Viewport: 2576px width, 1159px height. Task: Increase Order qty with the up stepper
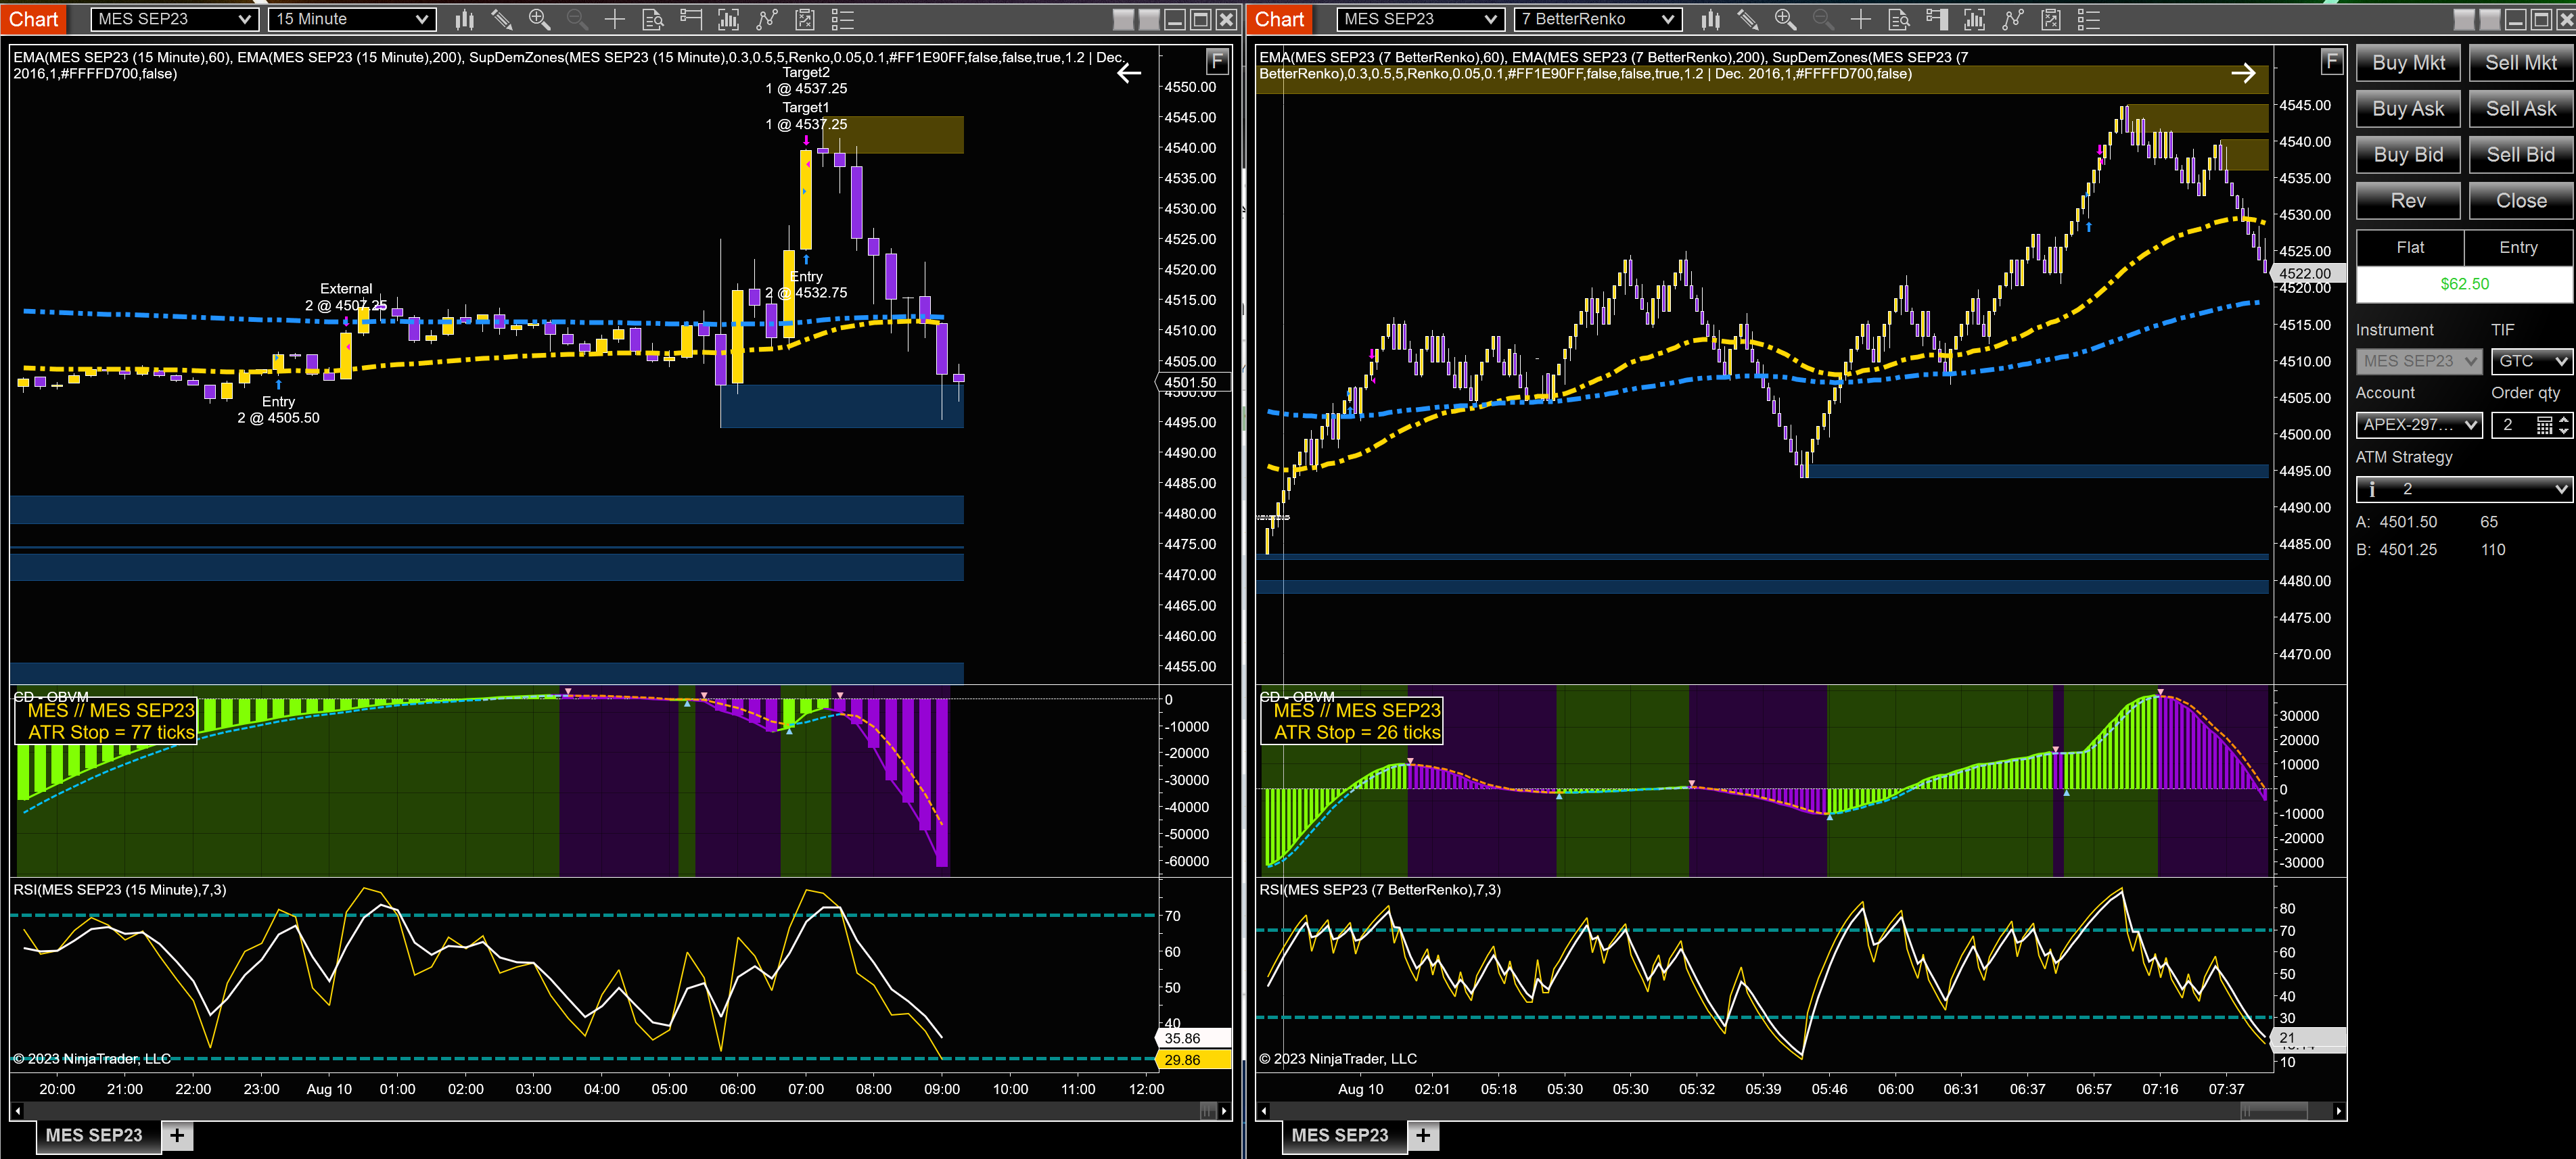pyautogui.click(x=2564, y=419)
